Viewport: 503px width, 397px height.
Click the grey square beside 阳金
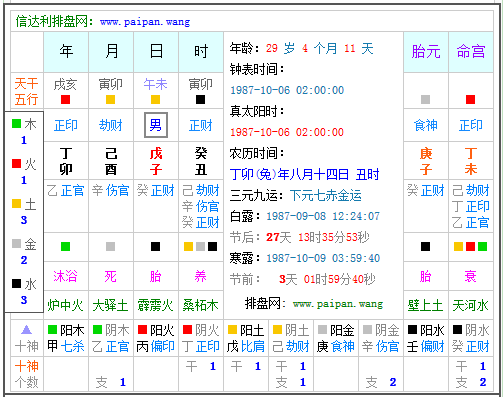point(322,330)
